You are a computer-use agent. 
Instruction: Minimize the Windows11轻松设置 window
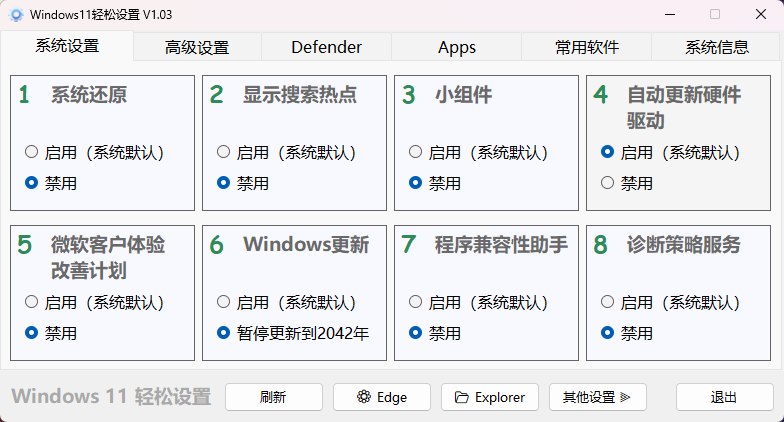[x=670, y=14]
